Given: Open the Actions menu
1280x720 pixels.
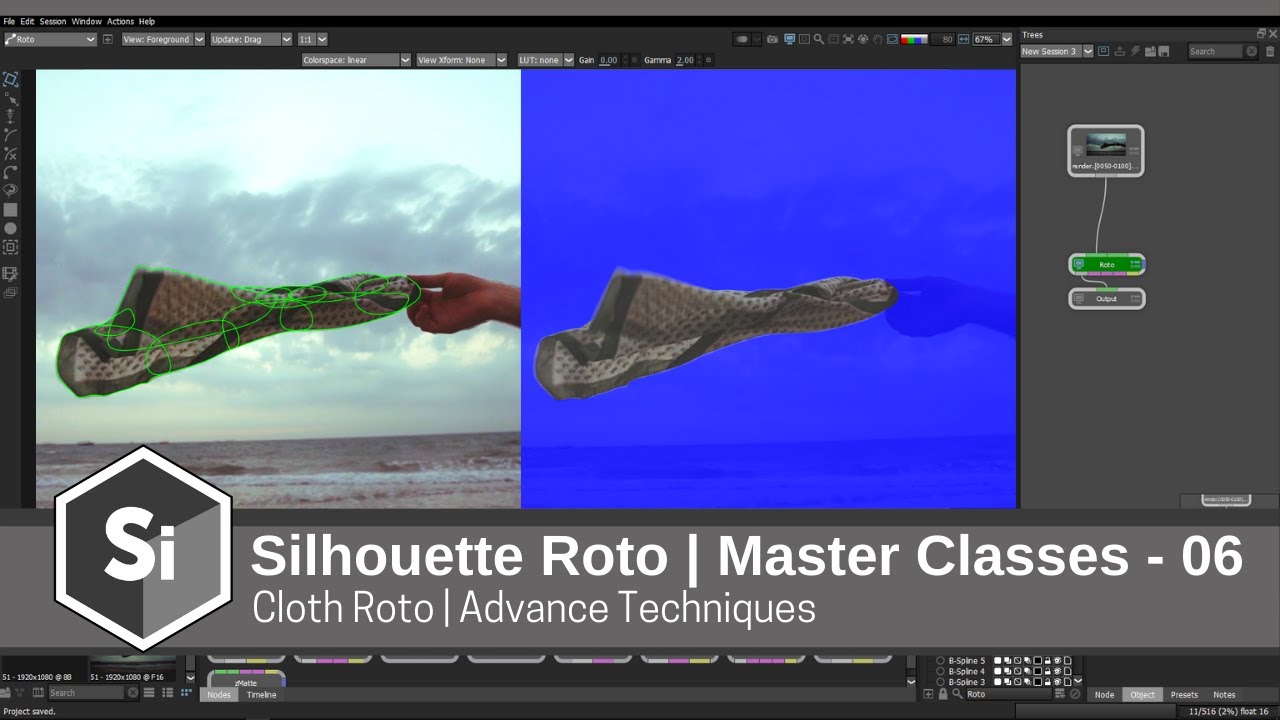Looking at the screenshot, I should click(x=120, y=21).
